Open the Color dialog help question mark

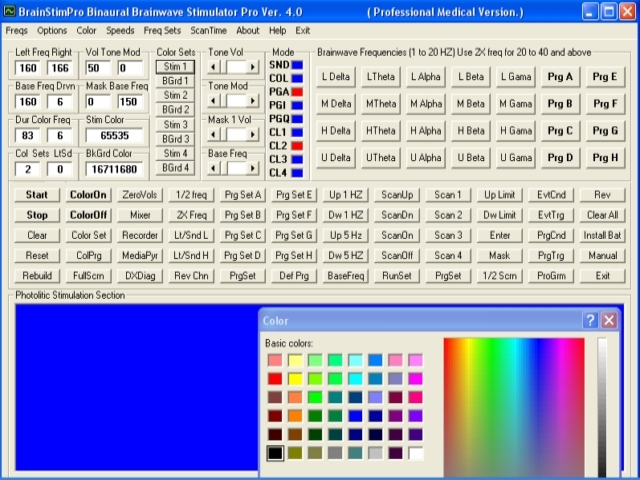click(590, 320)
